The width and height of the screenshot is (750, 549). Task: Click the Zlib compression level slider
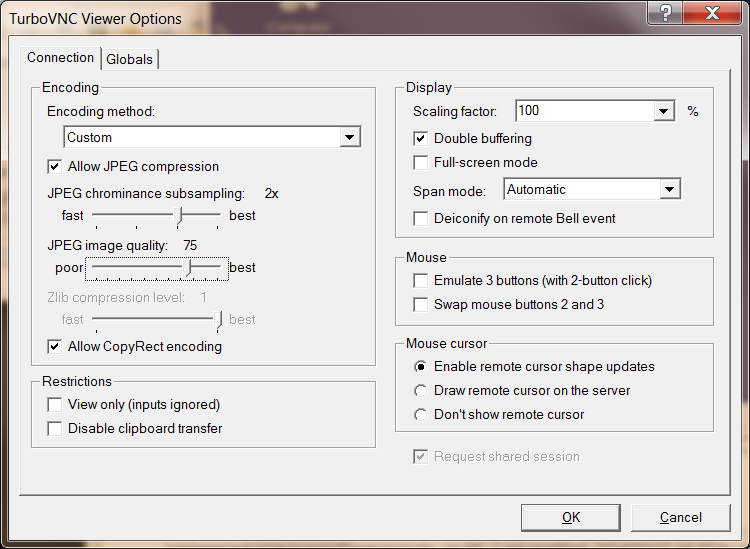pyautogui.click(x=156, y=320)
